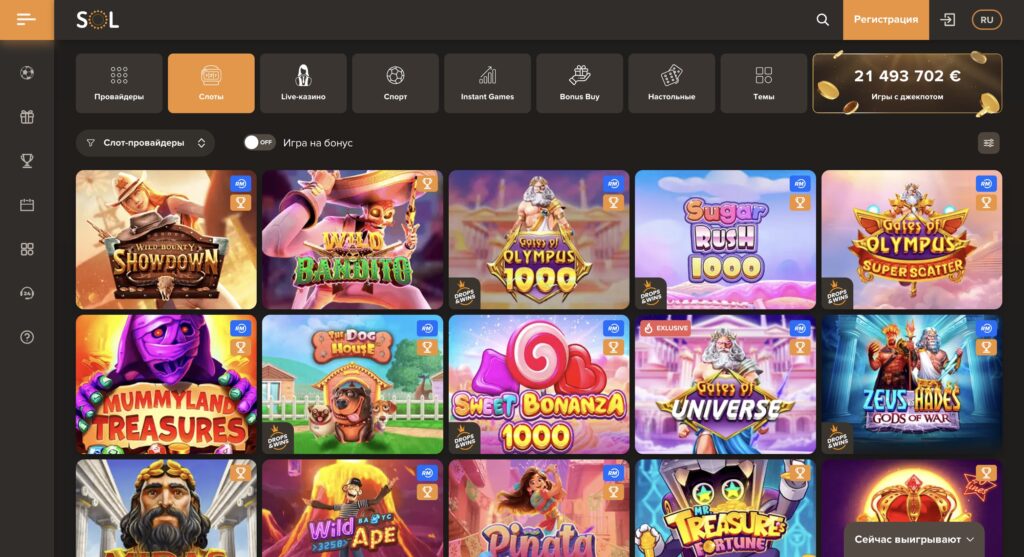The image size is (1024, 557).
Task: Select the Слоты category tab
Action: pos(211,83)
